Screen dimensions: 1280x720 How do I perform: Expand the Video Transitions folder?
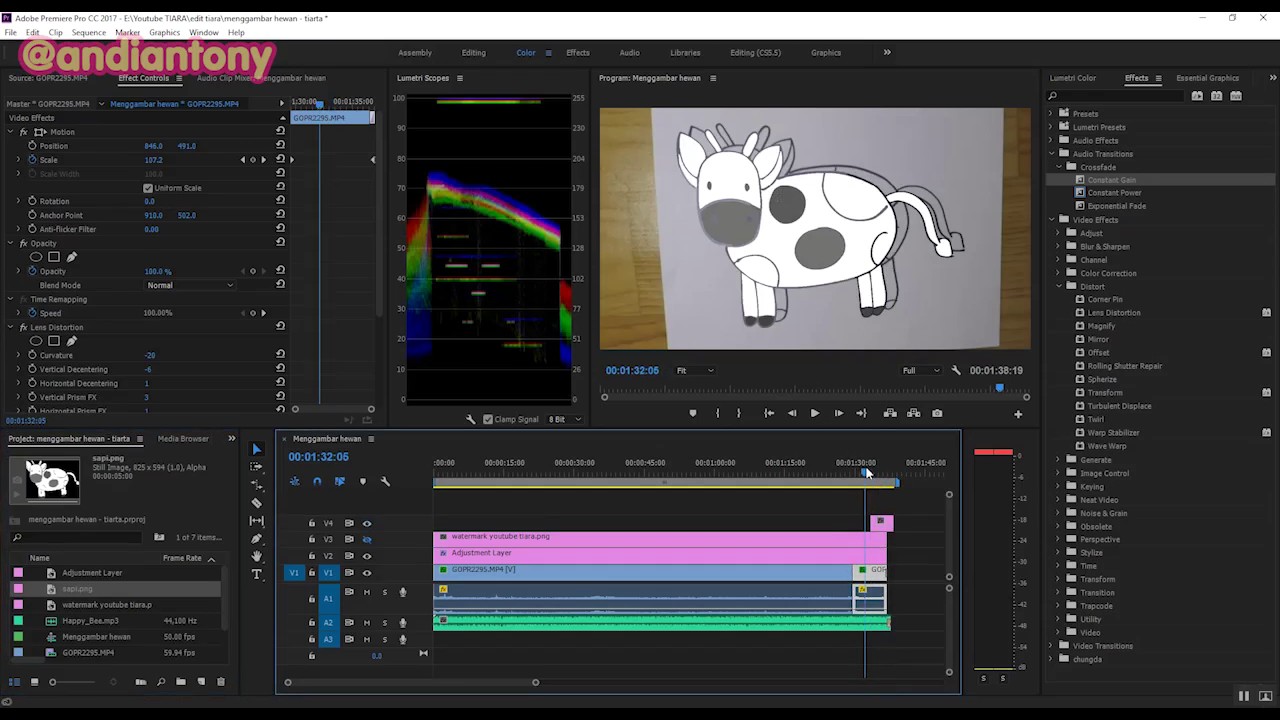pos(1051,646)
